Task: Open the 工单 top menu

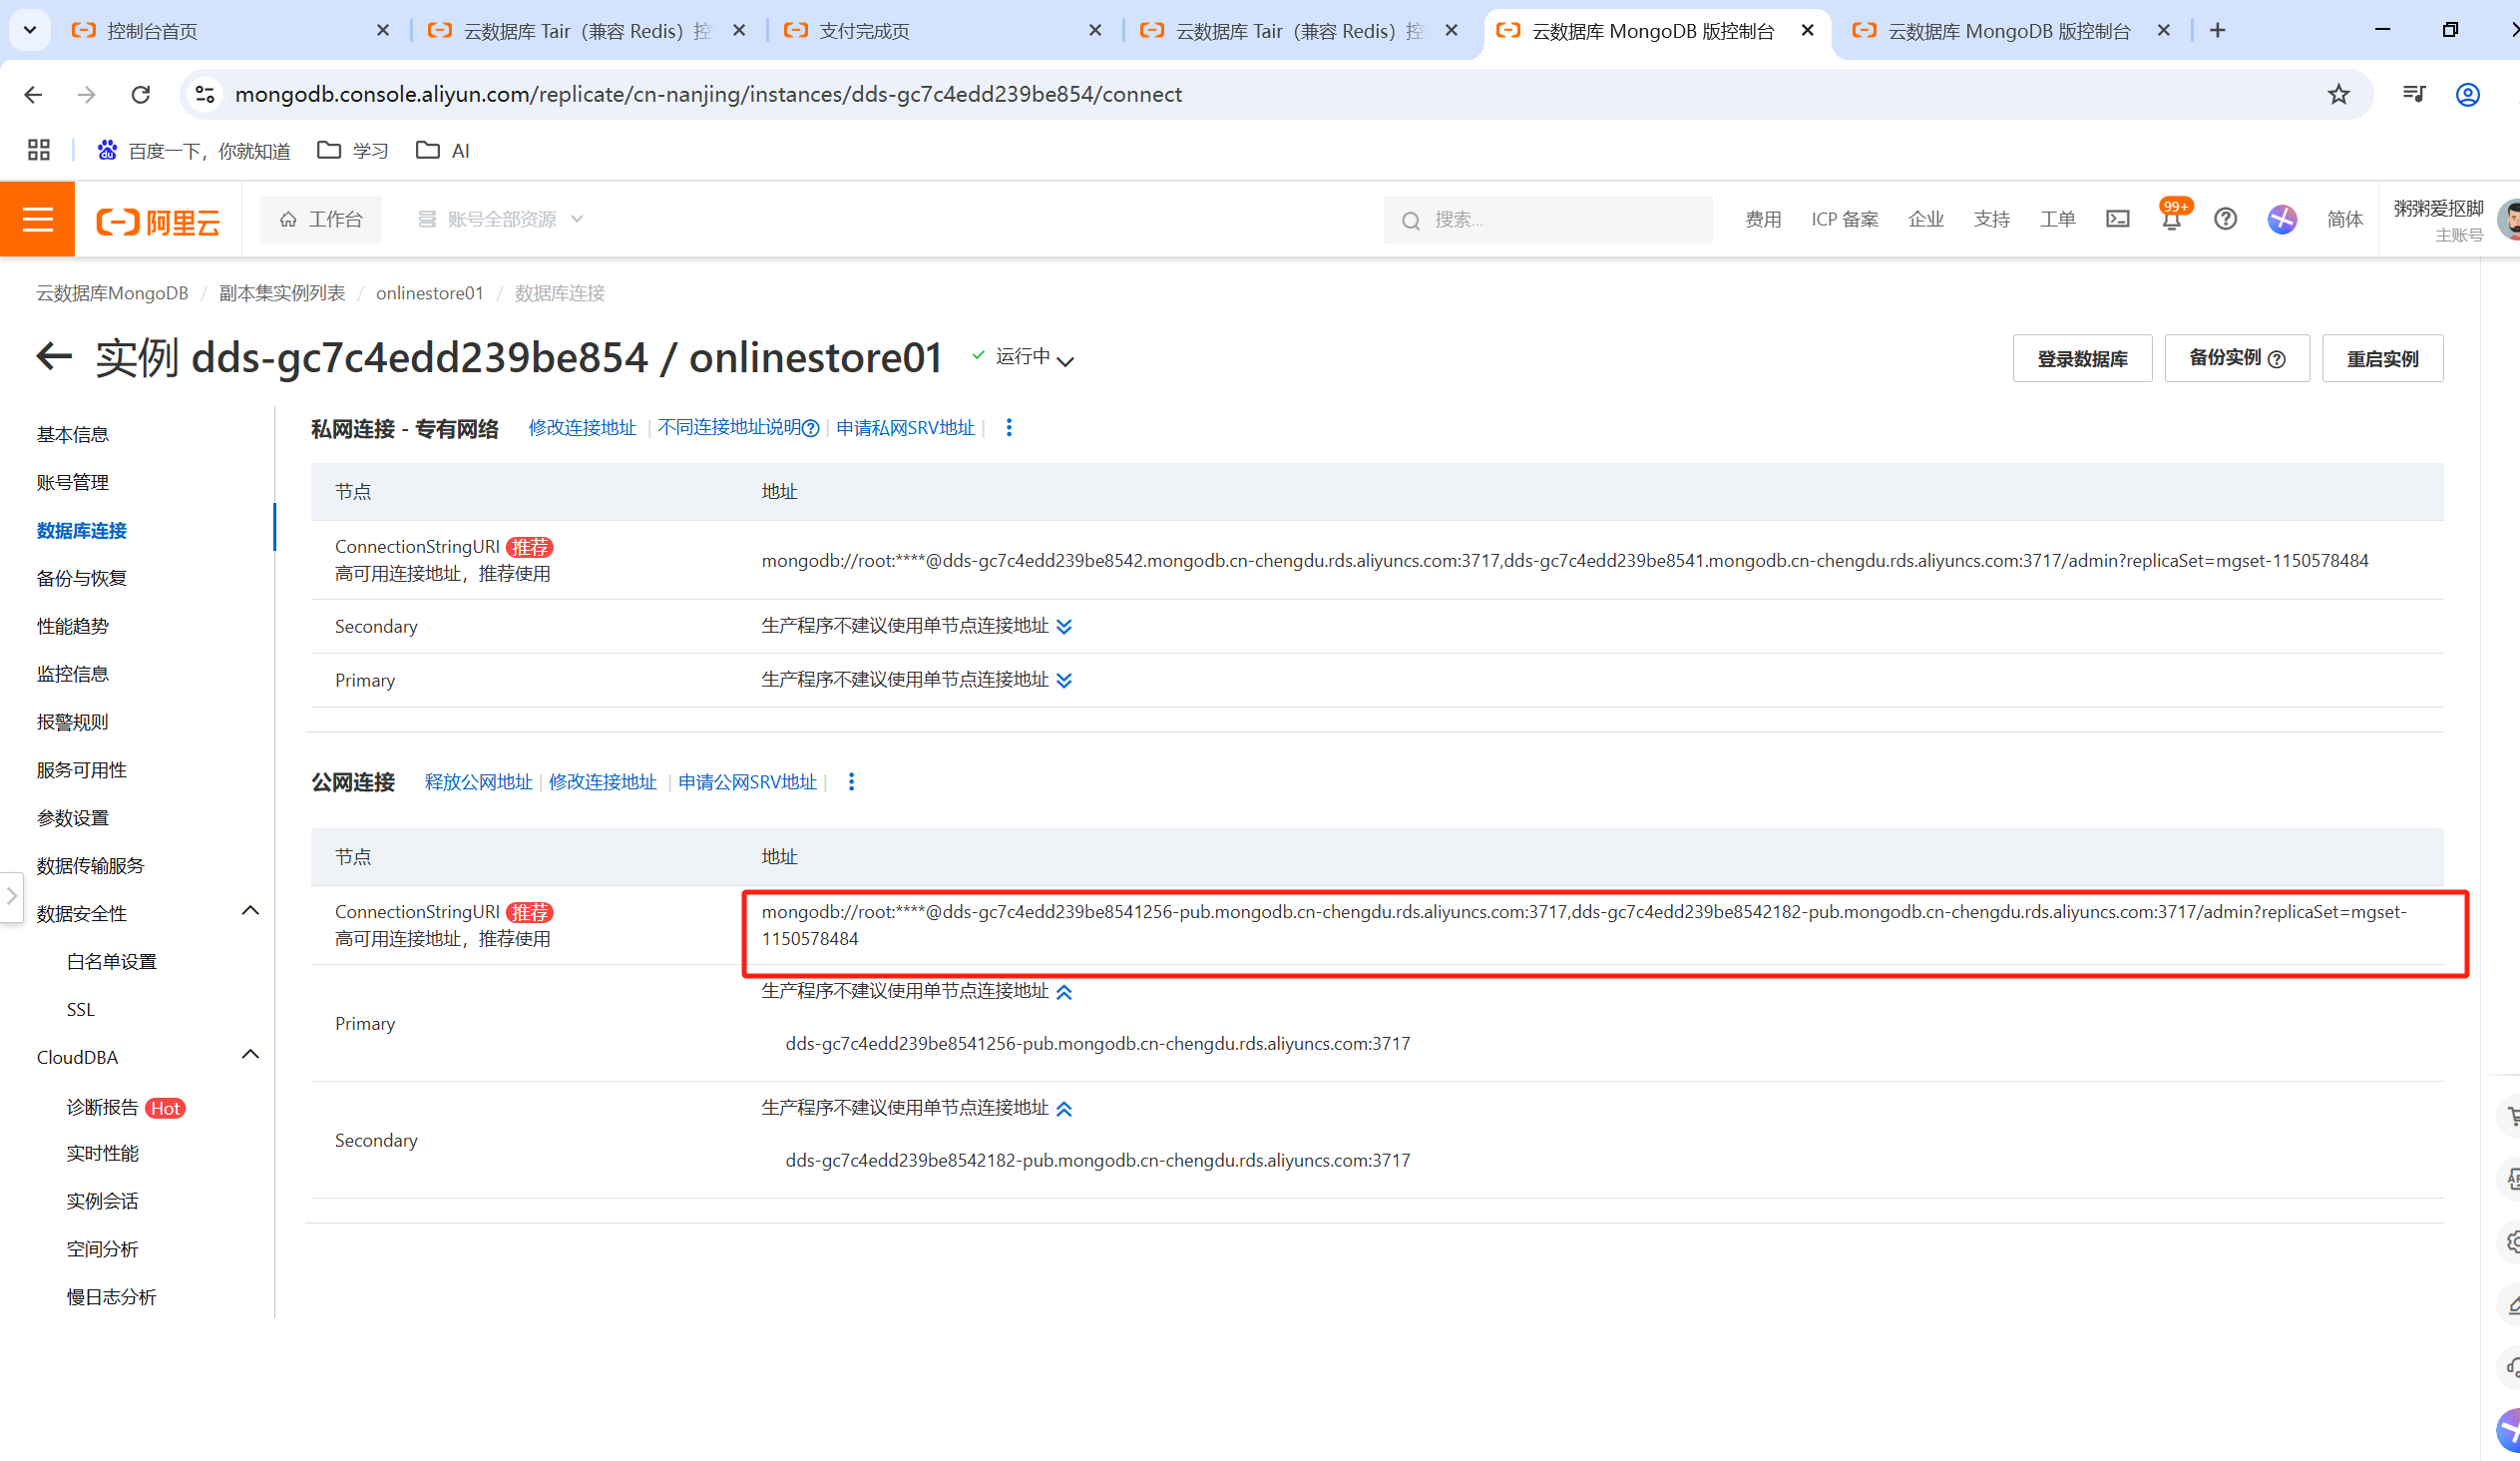Action: tap(2057, 219)
